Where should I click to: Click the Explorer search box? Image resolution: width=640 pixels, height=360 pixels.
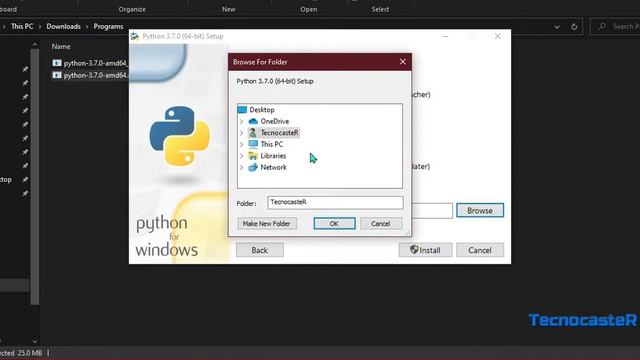click(x=616, y=27)
